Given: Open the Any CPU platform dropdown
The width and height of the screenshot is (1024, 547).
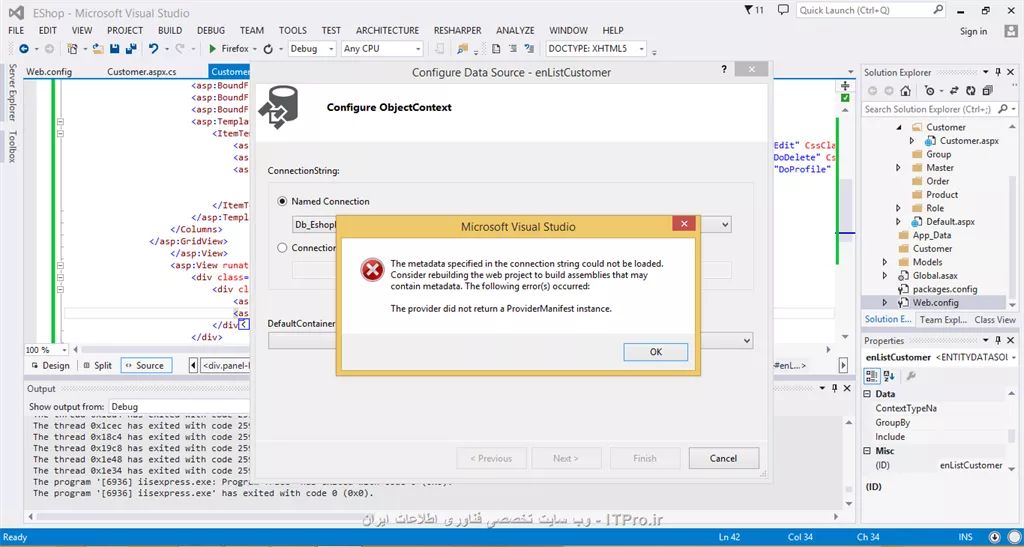Looking at the screenshot, I should coord(382,49).
